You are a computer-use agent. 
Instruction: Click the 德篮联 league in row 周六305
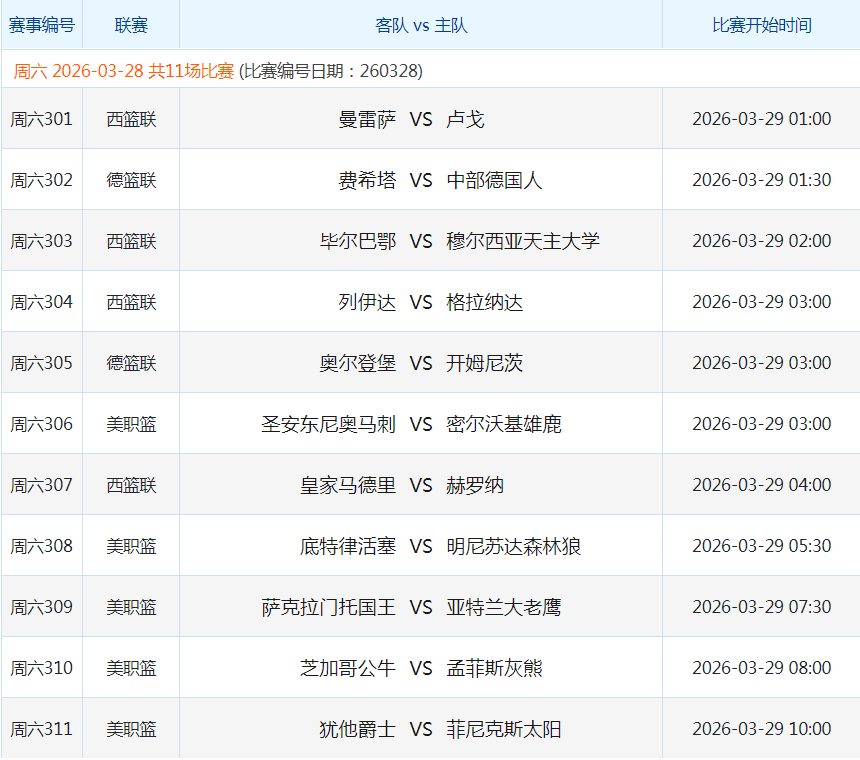131,363
